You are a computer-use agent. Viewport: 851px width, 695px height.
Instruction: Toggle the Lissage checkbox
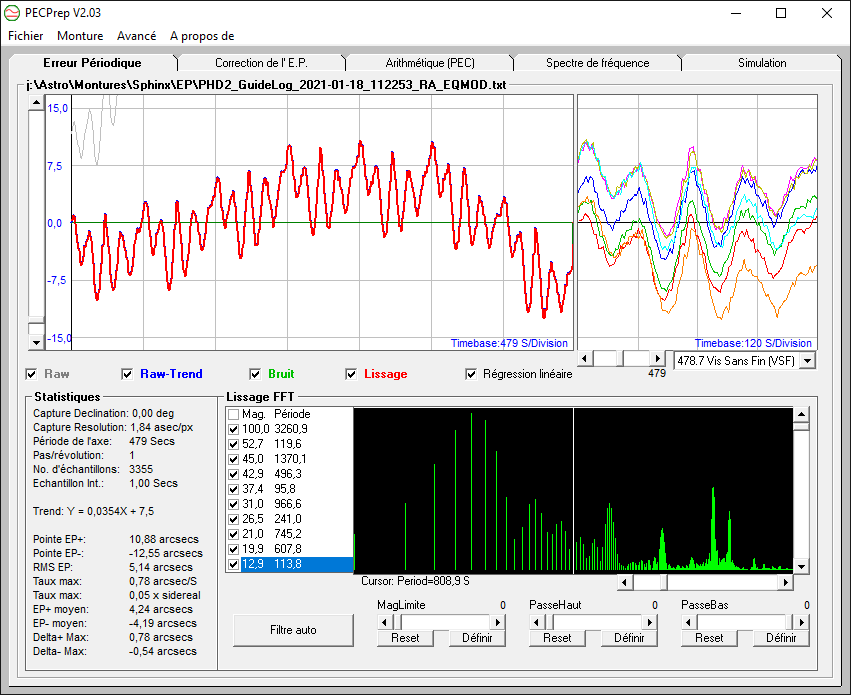coord(351,374)
